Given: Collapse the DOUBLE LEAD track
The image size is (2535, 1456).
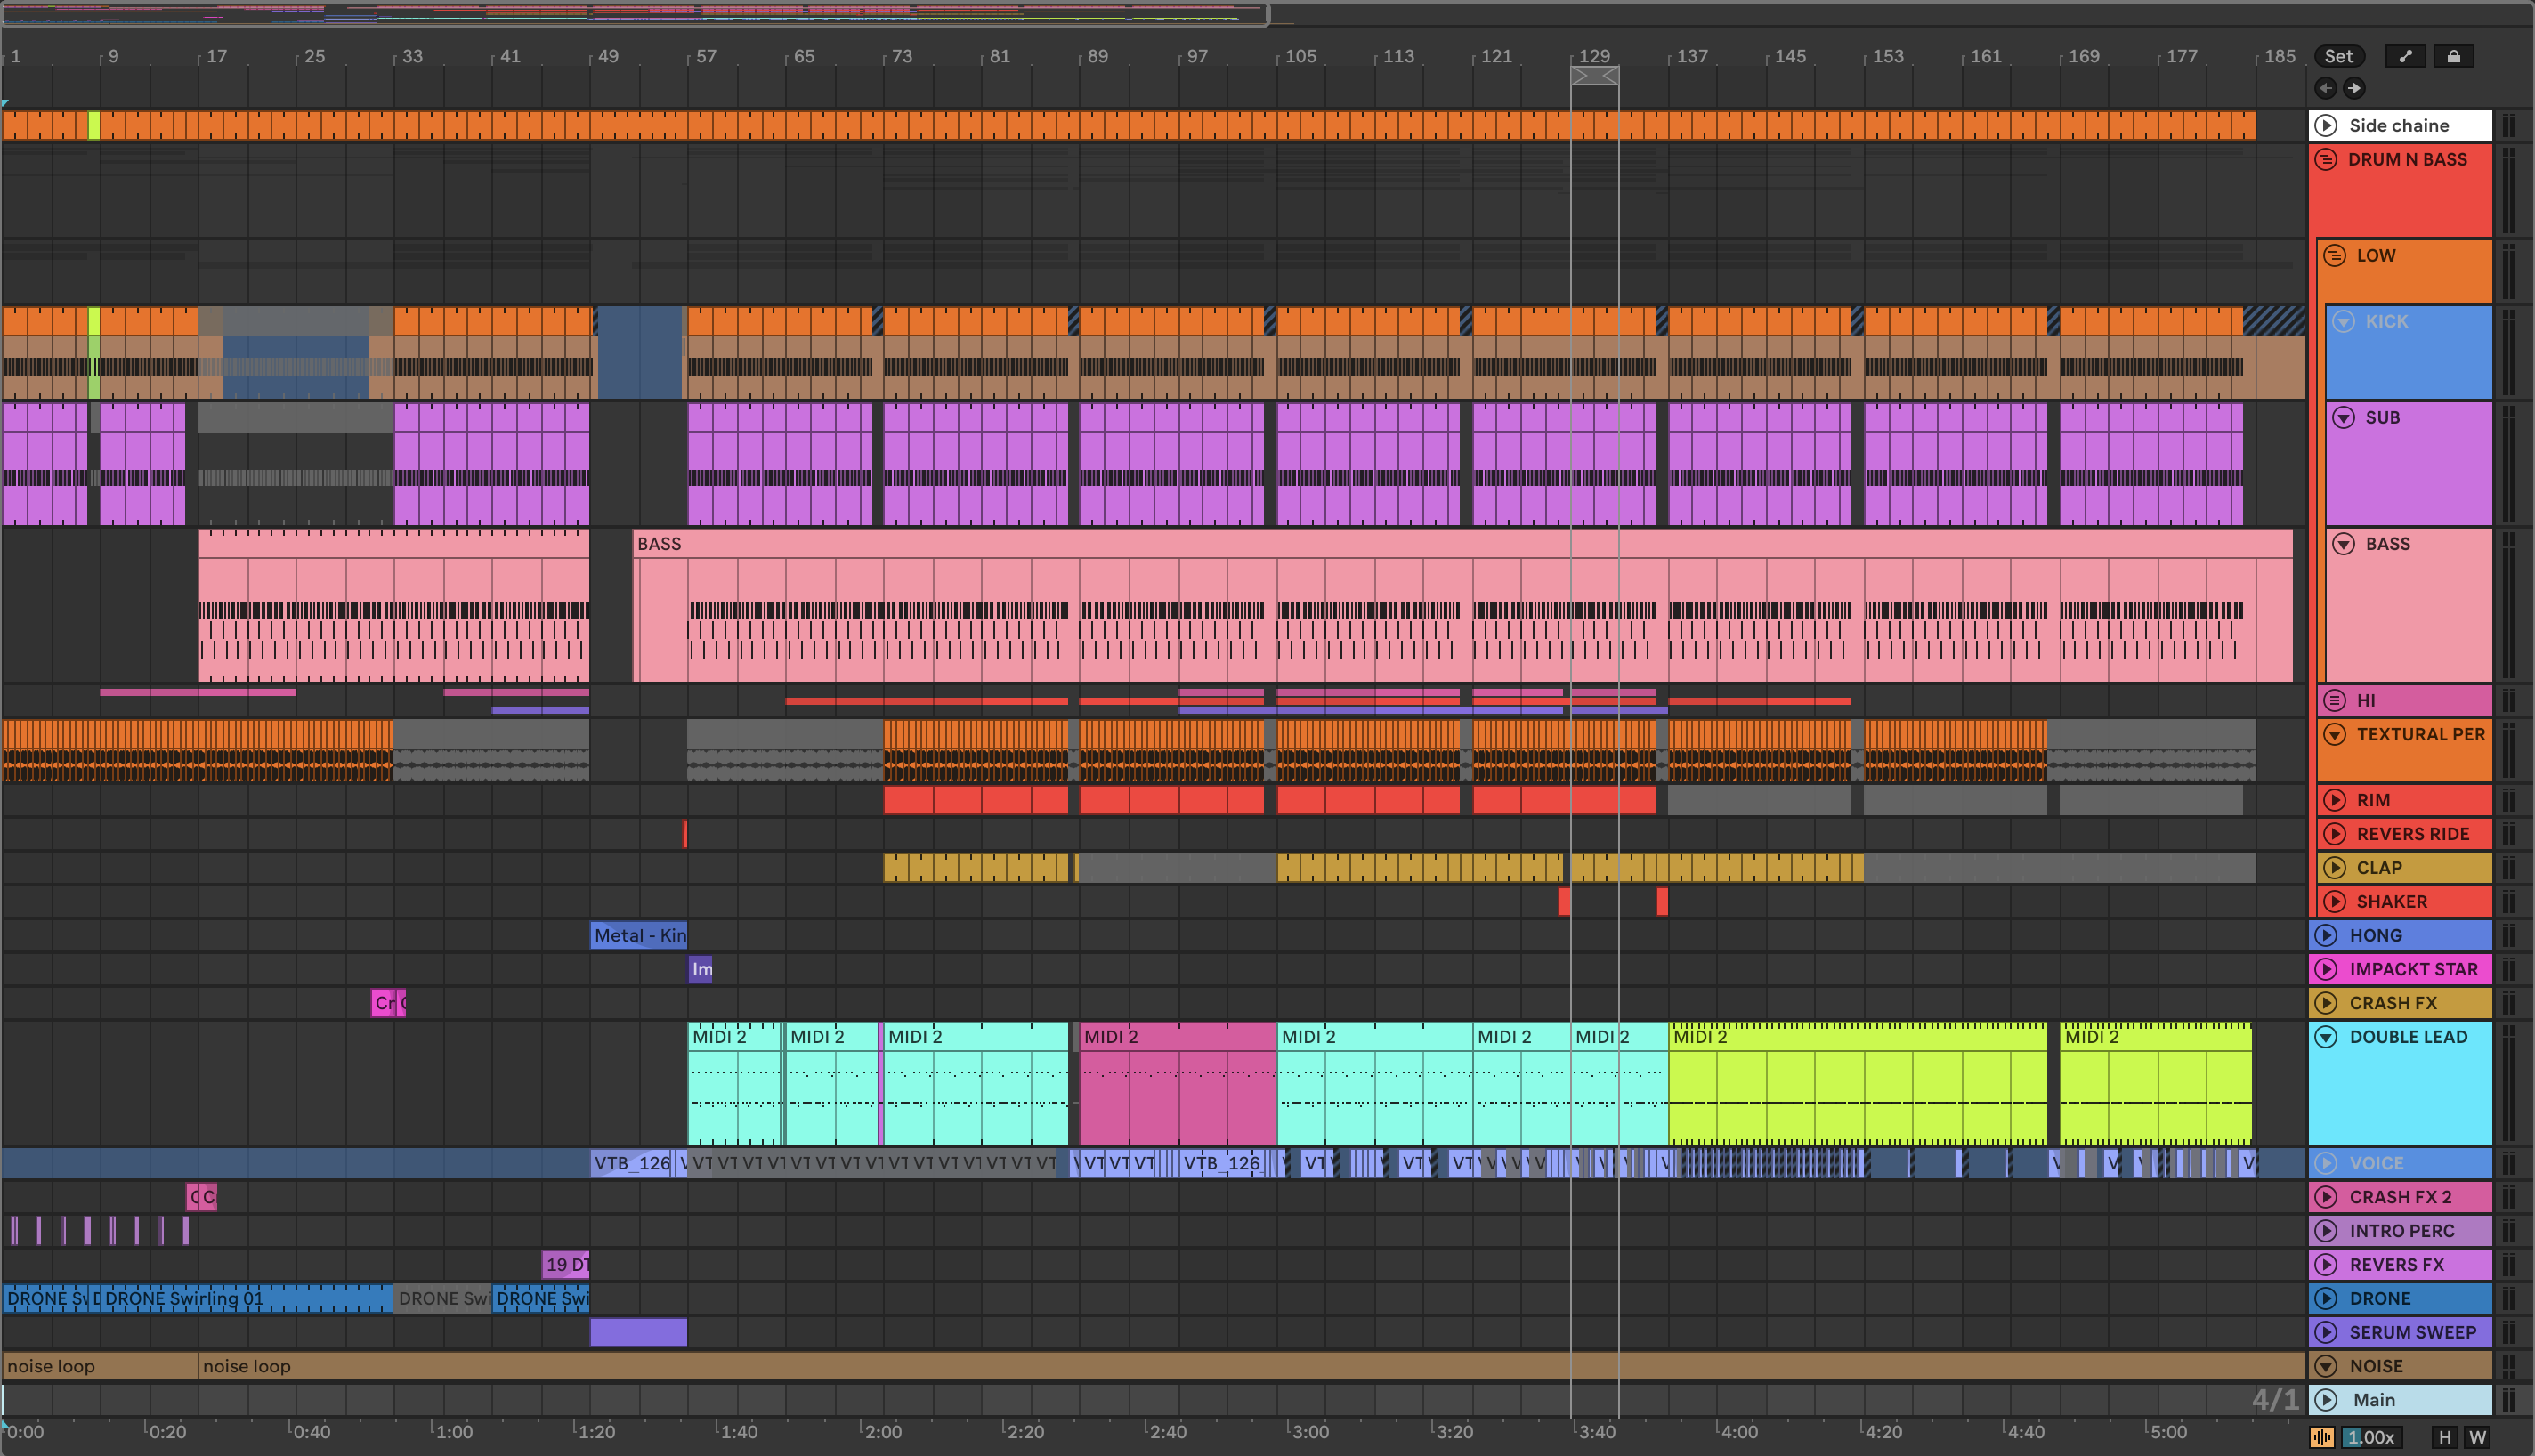Looking at the screenshot, I should 2326,1037.
